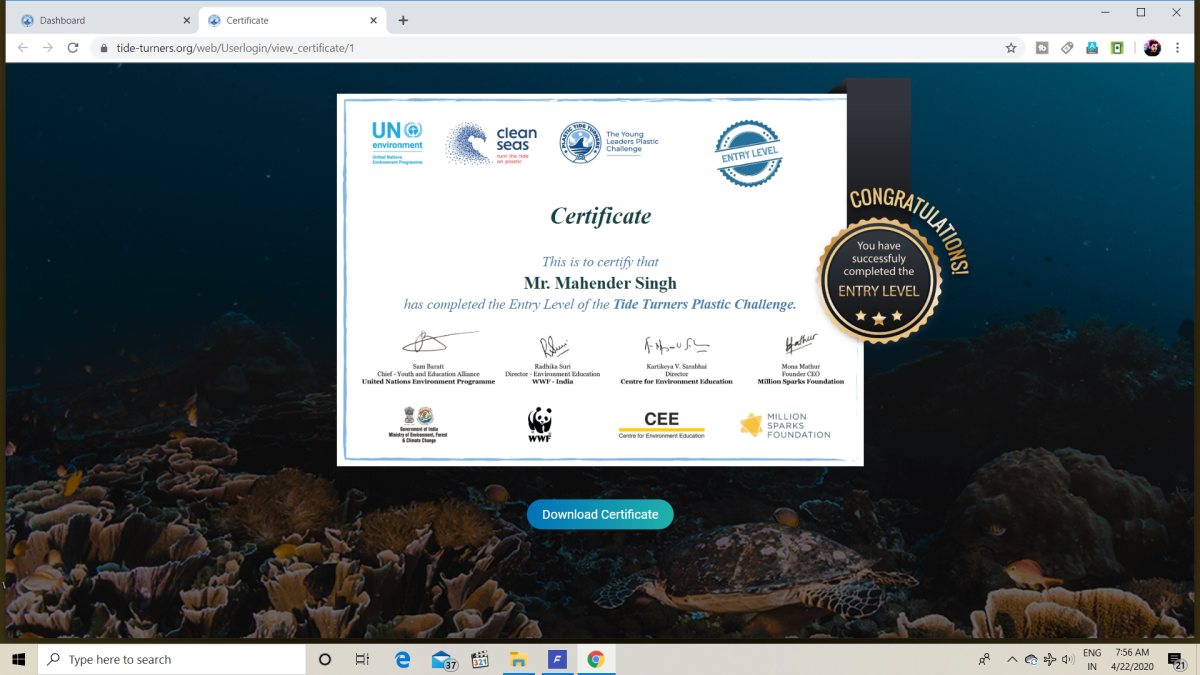The width and height of the screenshot is (1200, 675).
Task: Switch to Chrome on the taskbar
Action: [x=596, y=659]
